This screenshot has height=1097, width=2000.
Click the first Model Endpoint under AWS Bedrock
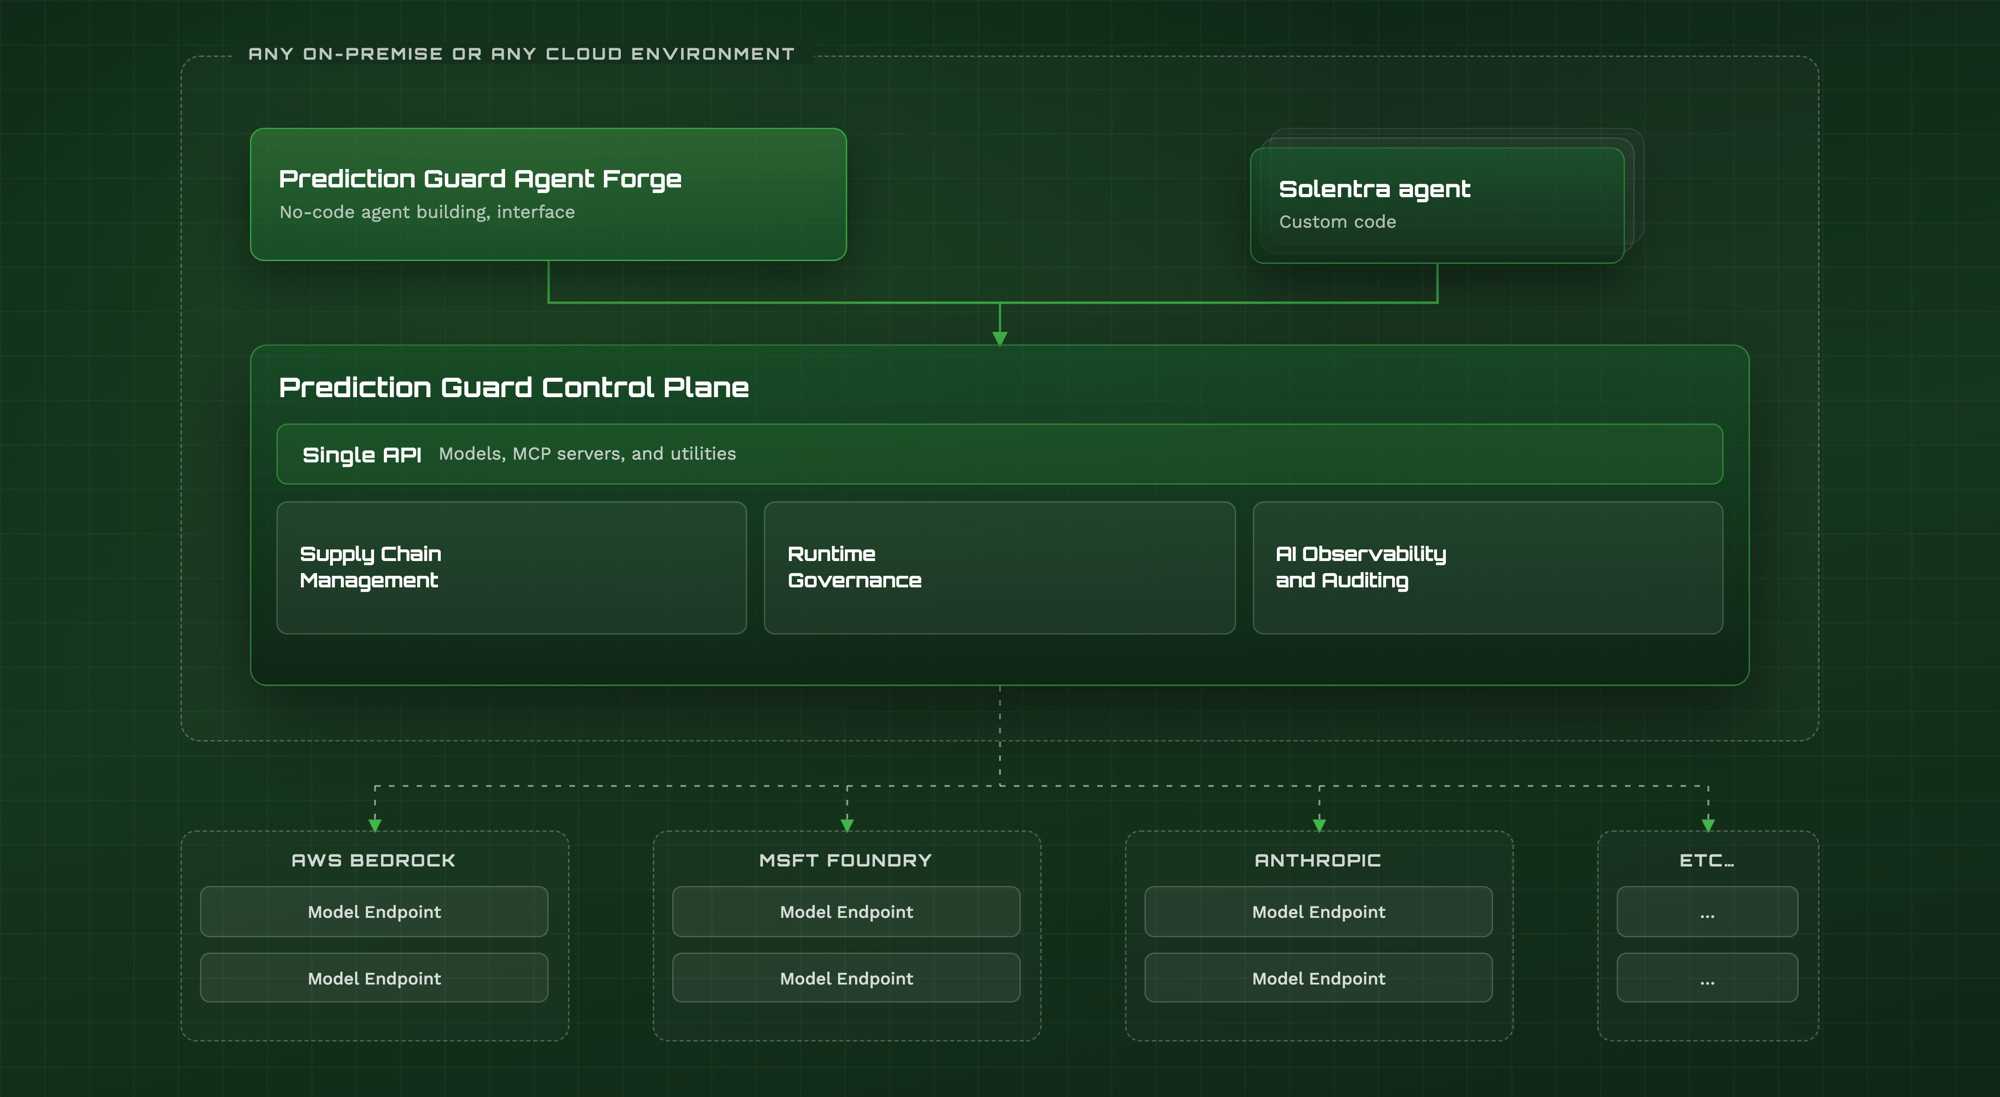[374, 912]
